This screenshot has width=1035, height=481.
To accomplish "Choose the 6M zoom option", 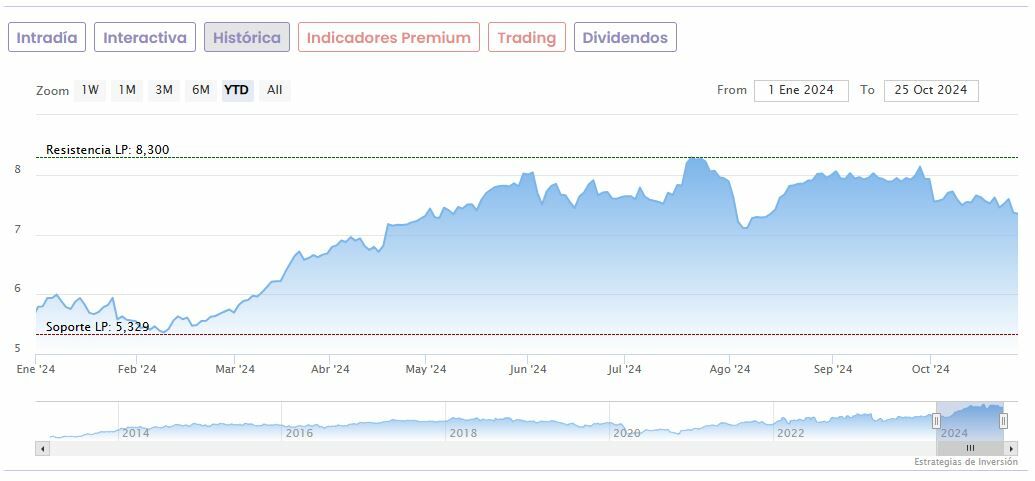I will 201,90.
